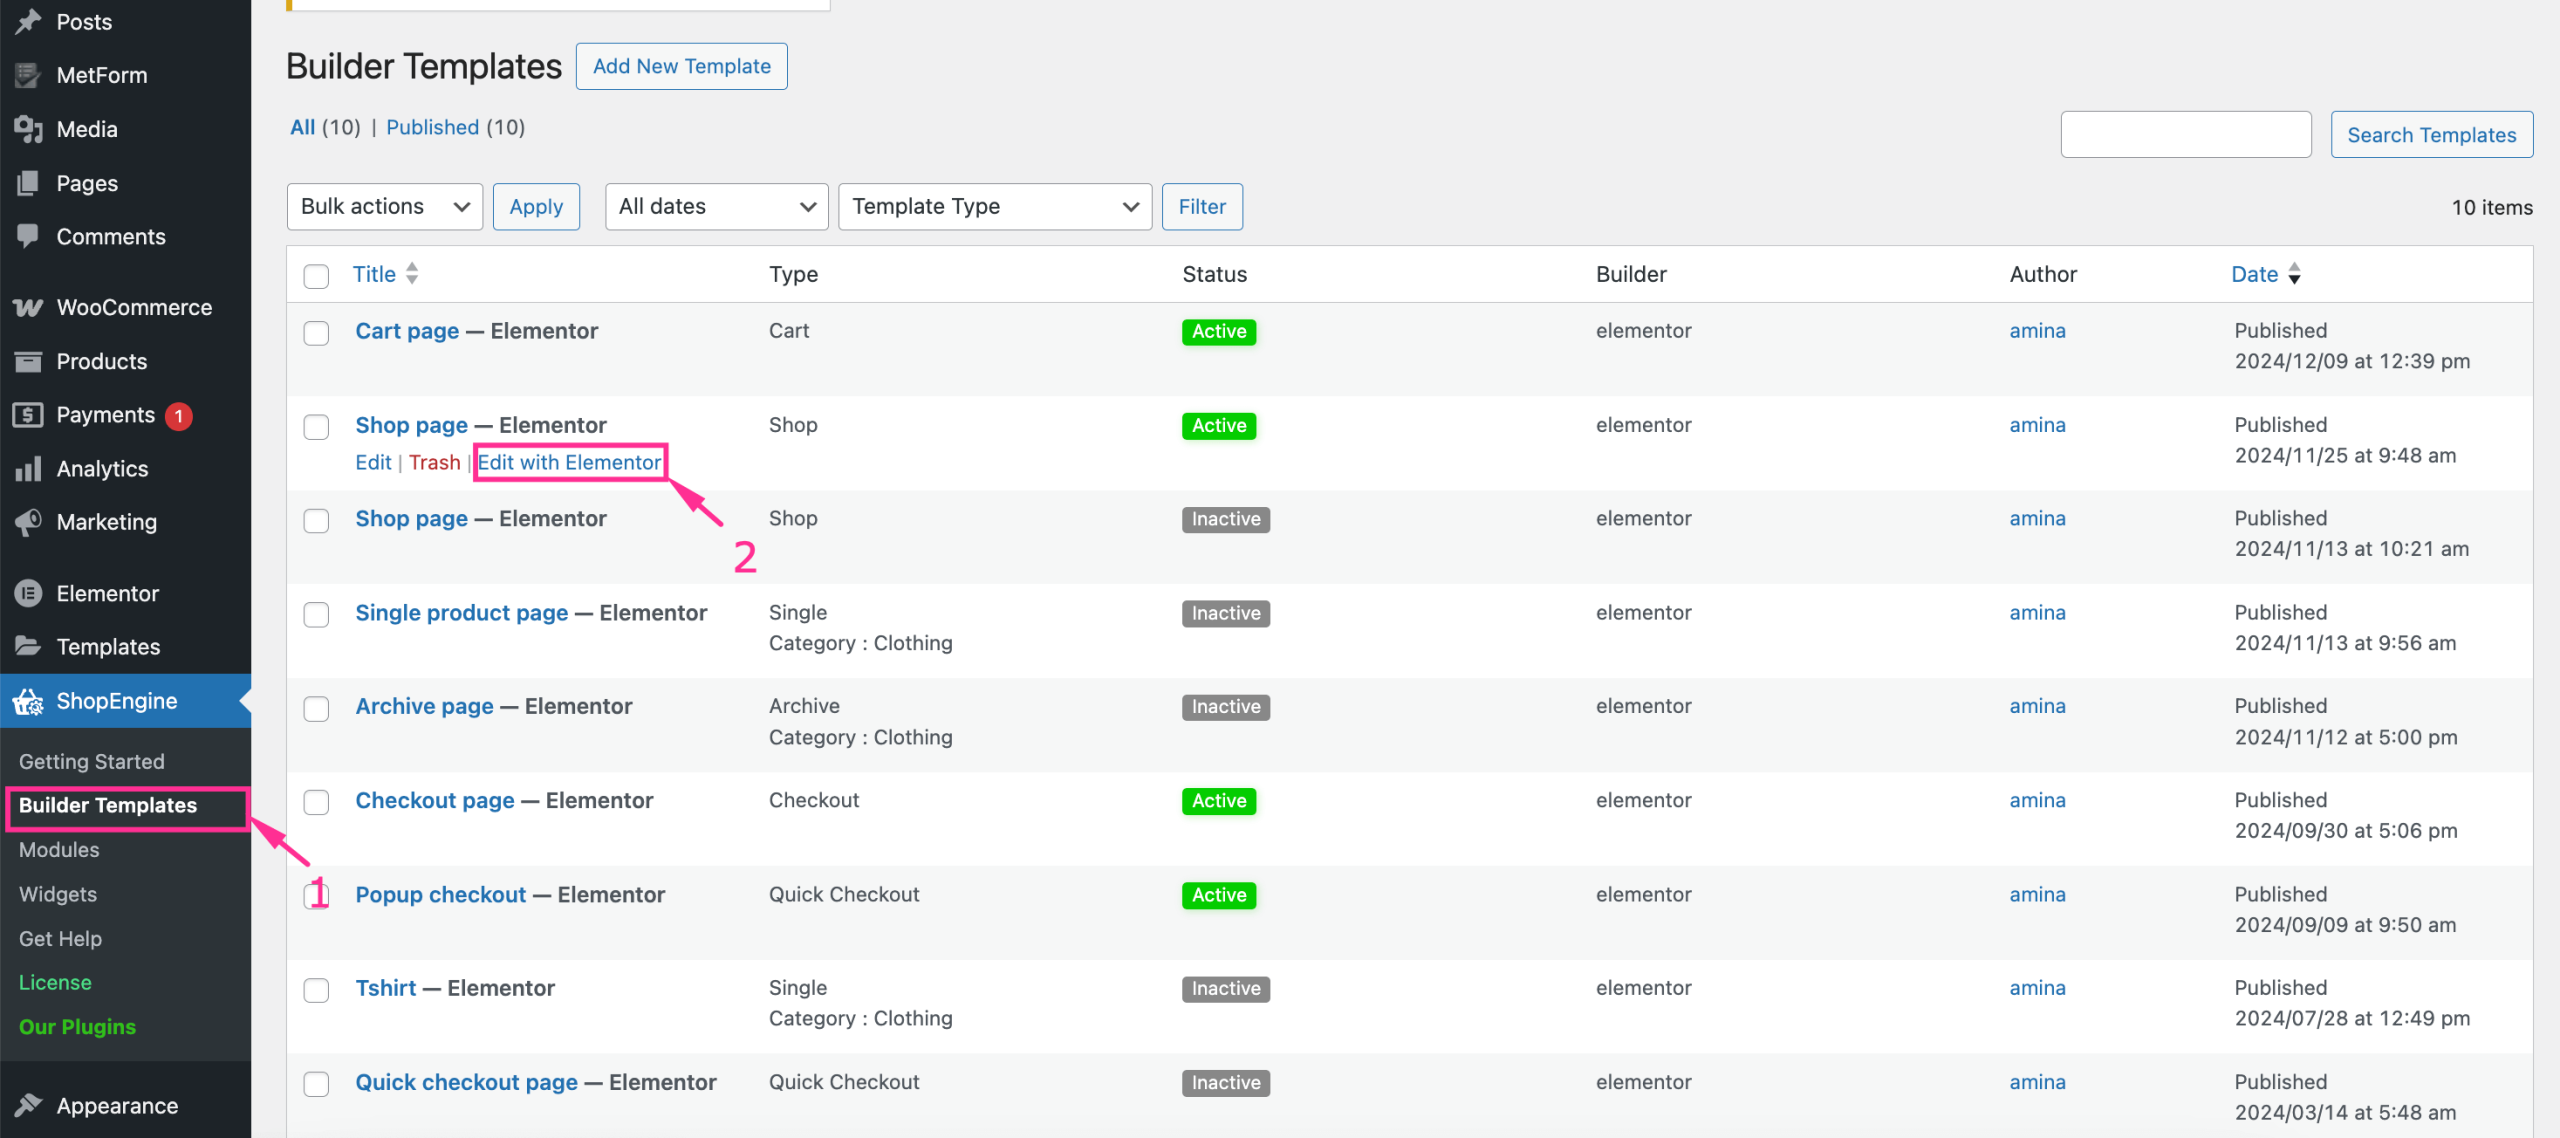Click the Filter button

[1202, 207]
